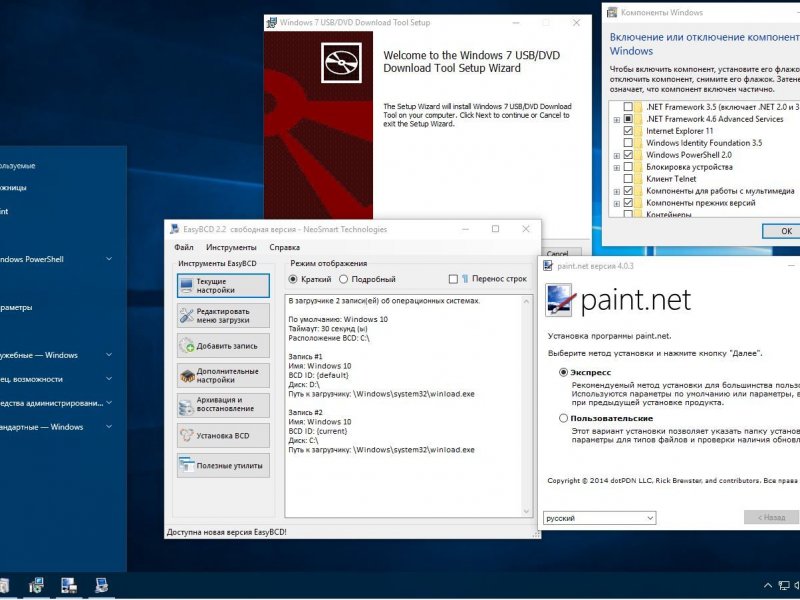800x600 pixels.
Task: Enable the Клиент Telnet checkbox
Action: [x=628, y=179]
